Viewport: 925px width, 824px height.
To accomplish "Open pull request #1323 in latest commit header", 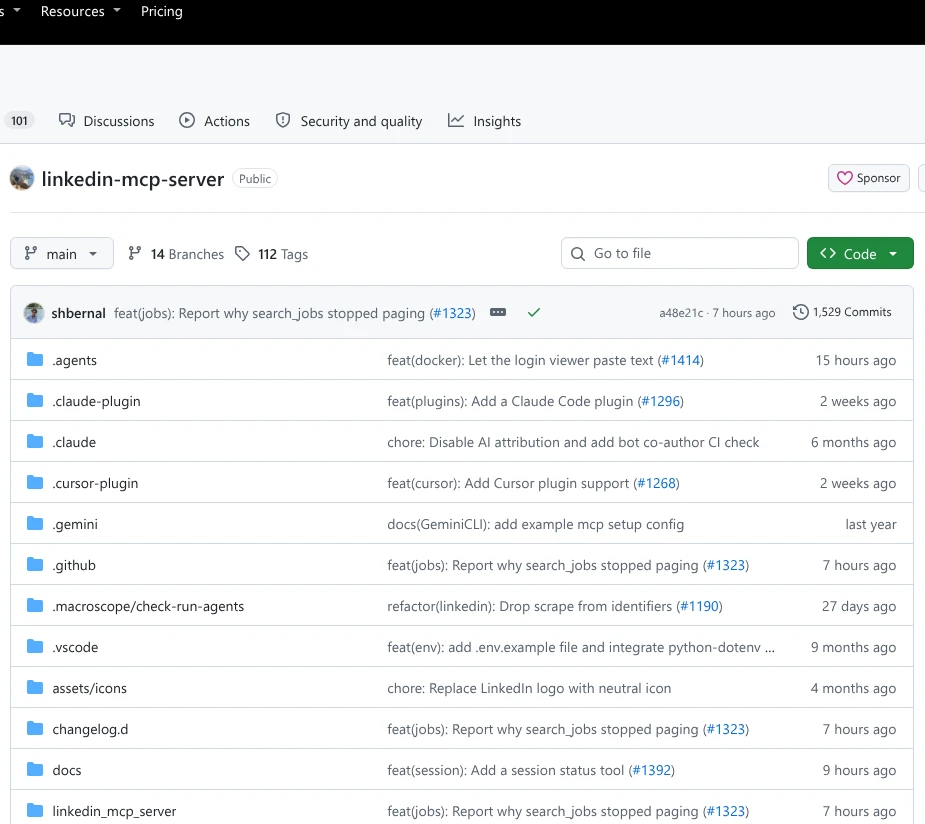I will [x=453, y=313].
